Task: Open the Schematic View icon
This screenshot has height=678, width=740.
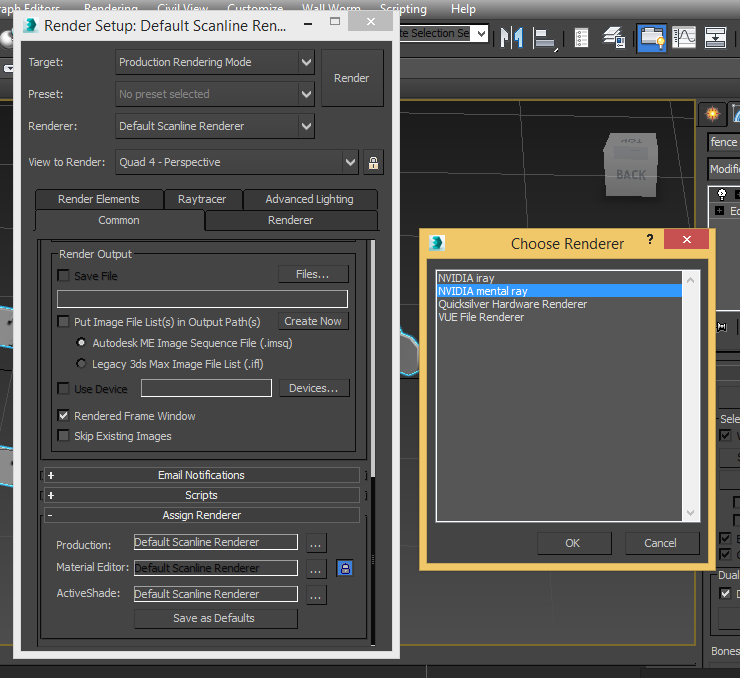Action: [715, 38]
